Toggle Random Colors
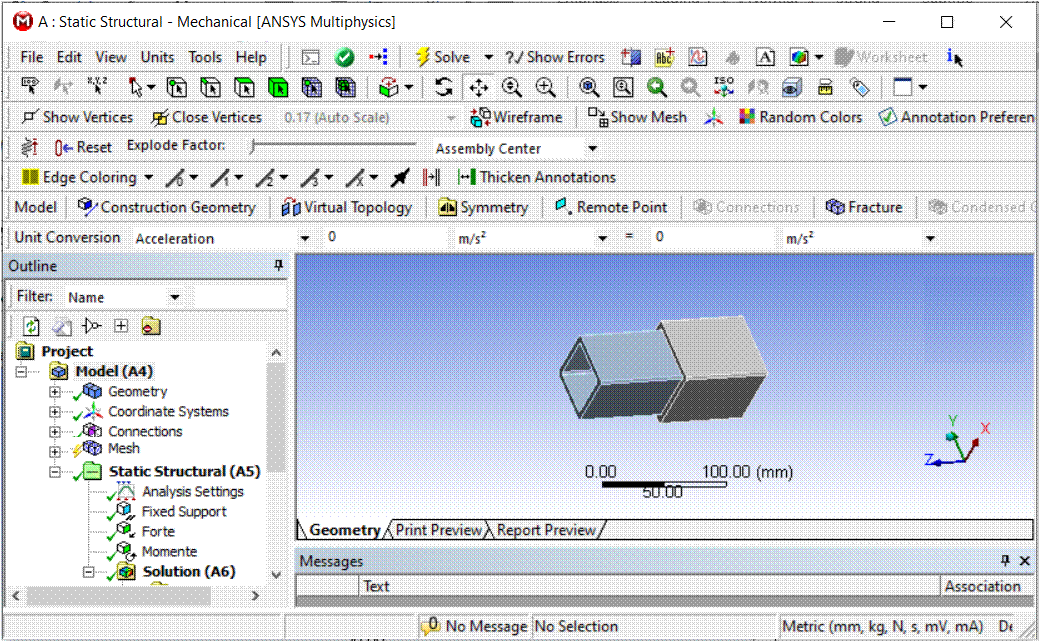This screenshot has height=641, width=1039. 801,117
